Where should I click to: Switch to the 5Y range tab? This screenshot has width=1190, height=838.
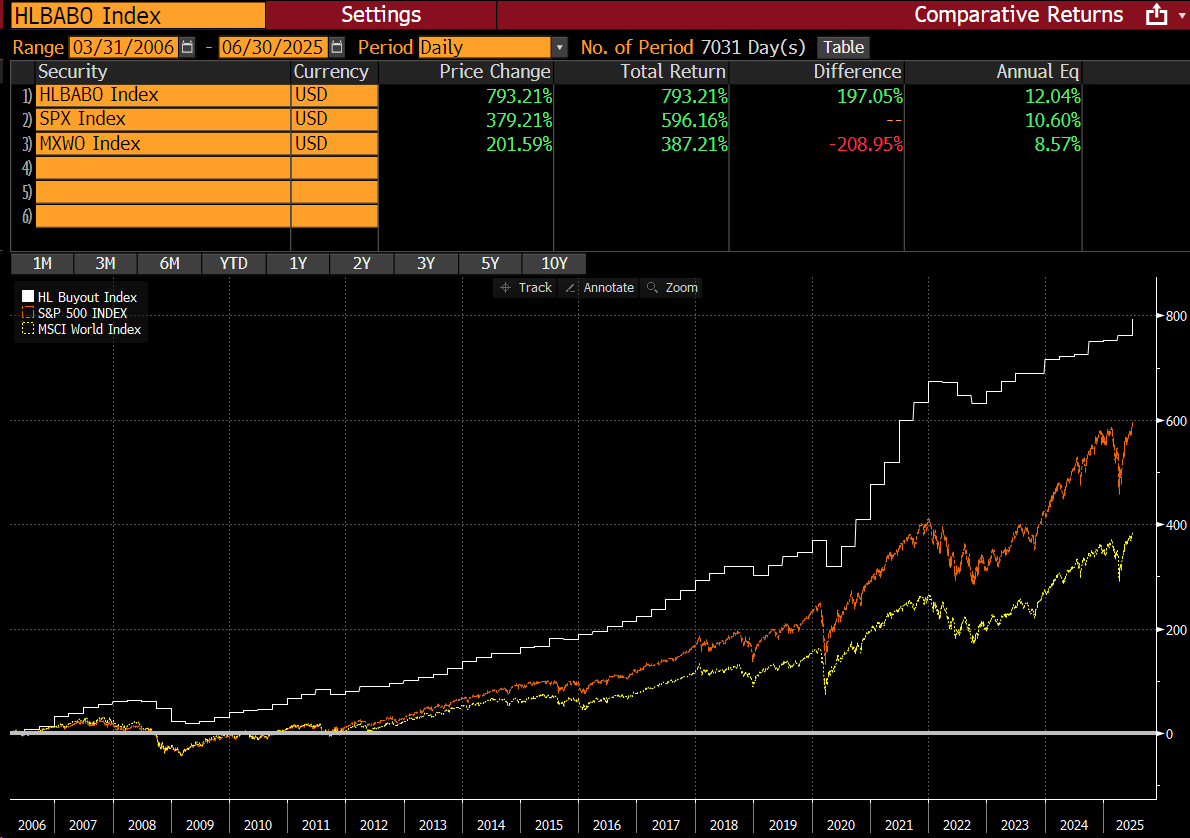(x=489, y=264)
